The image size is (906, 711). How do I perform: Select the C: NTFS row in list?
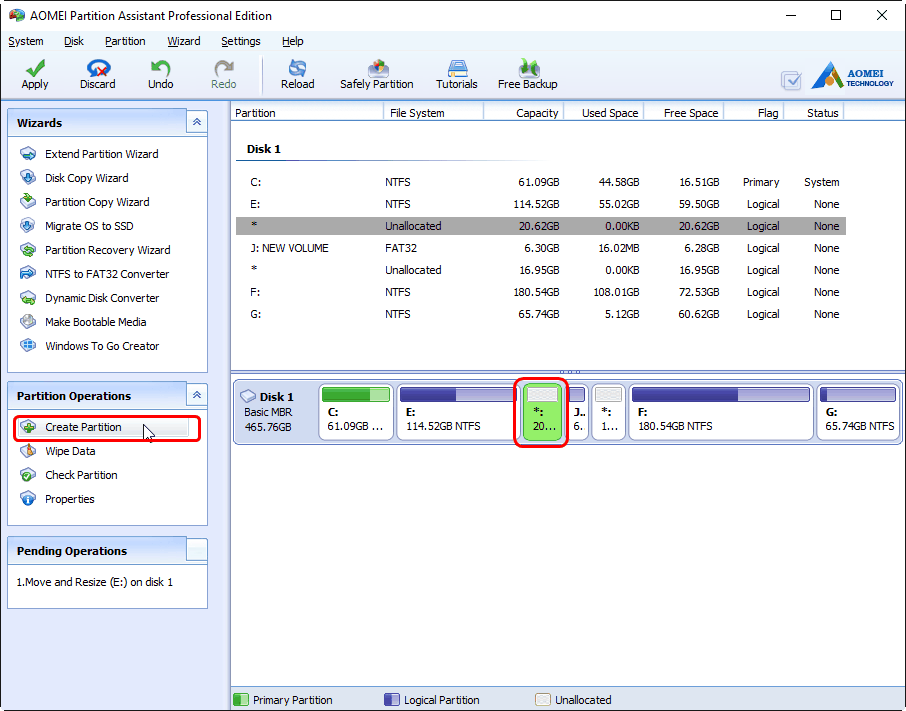(541, 182)
